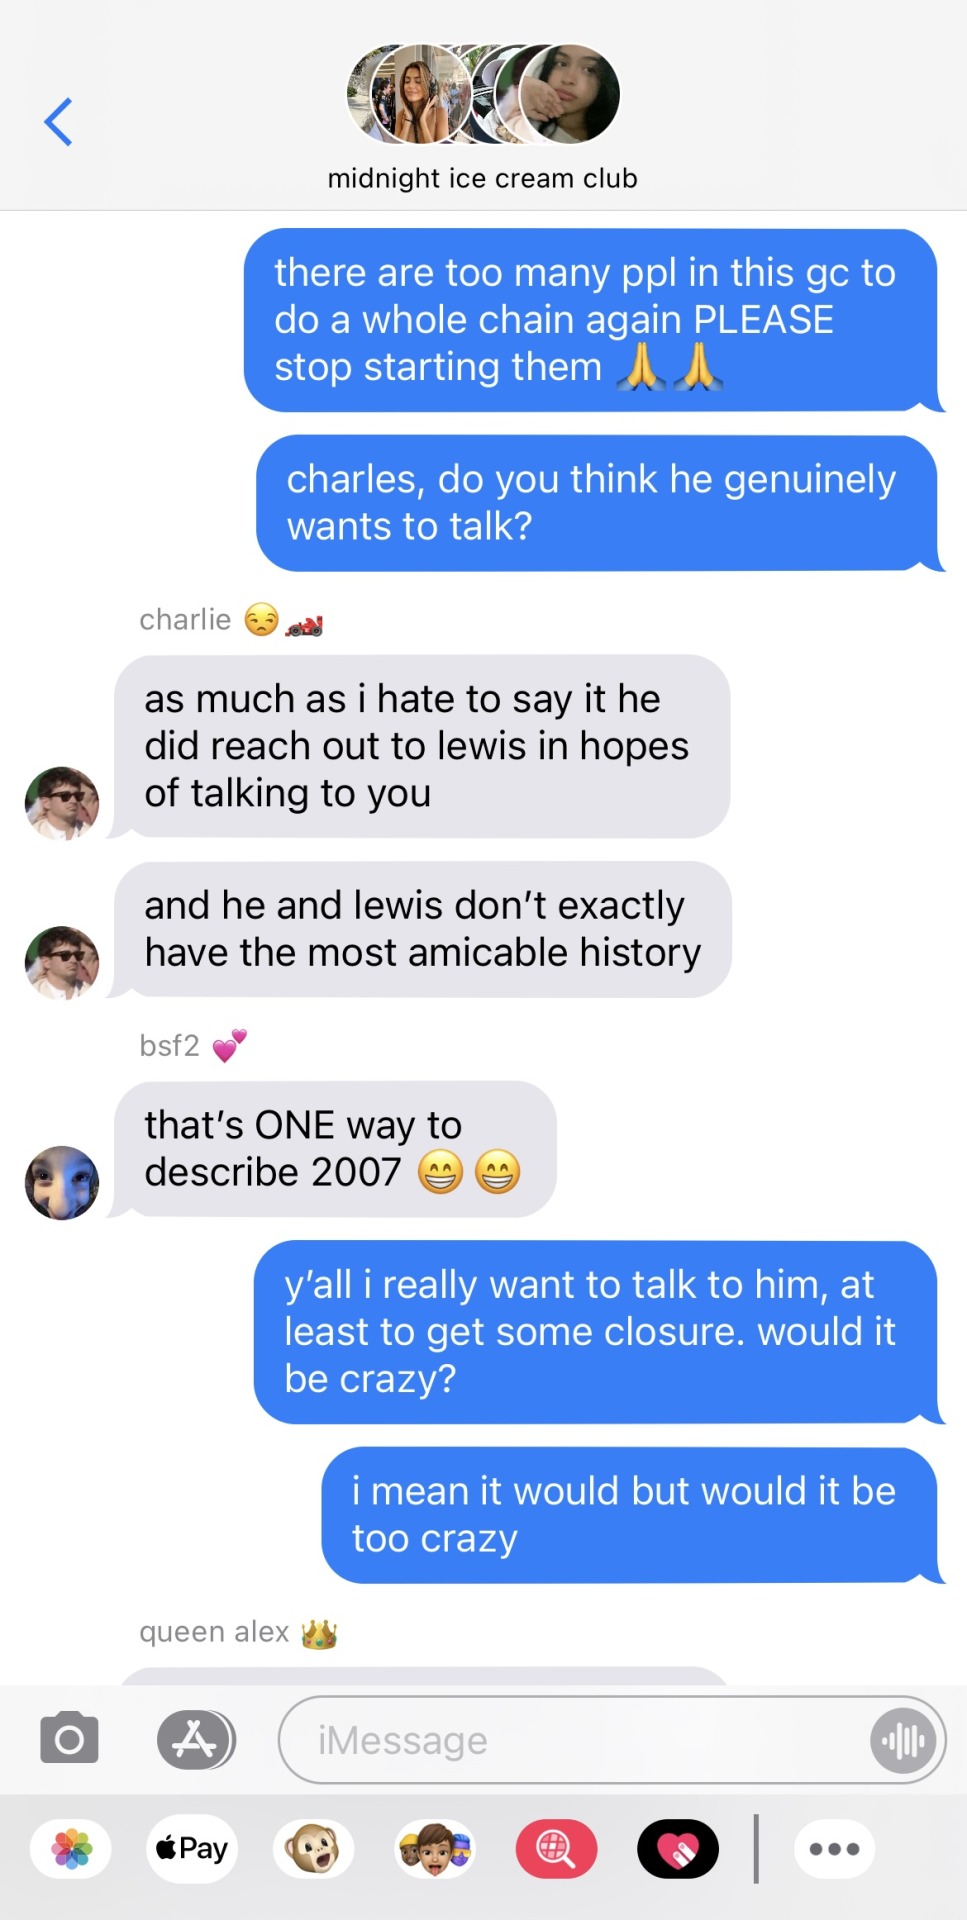Open the red globe image search app

point(556,1849)
